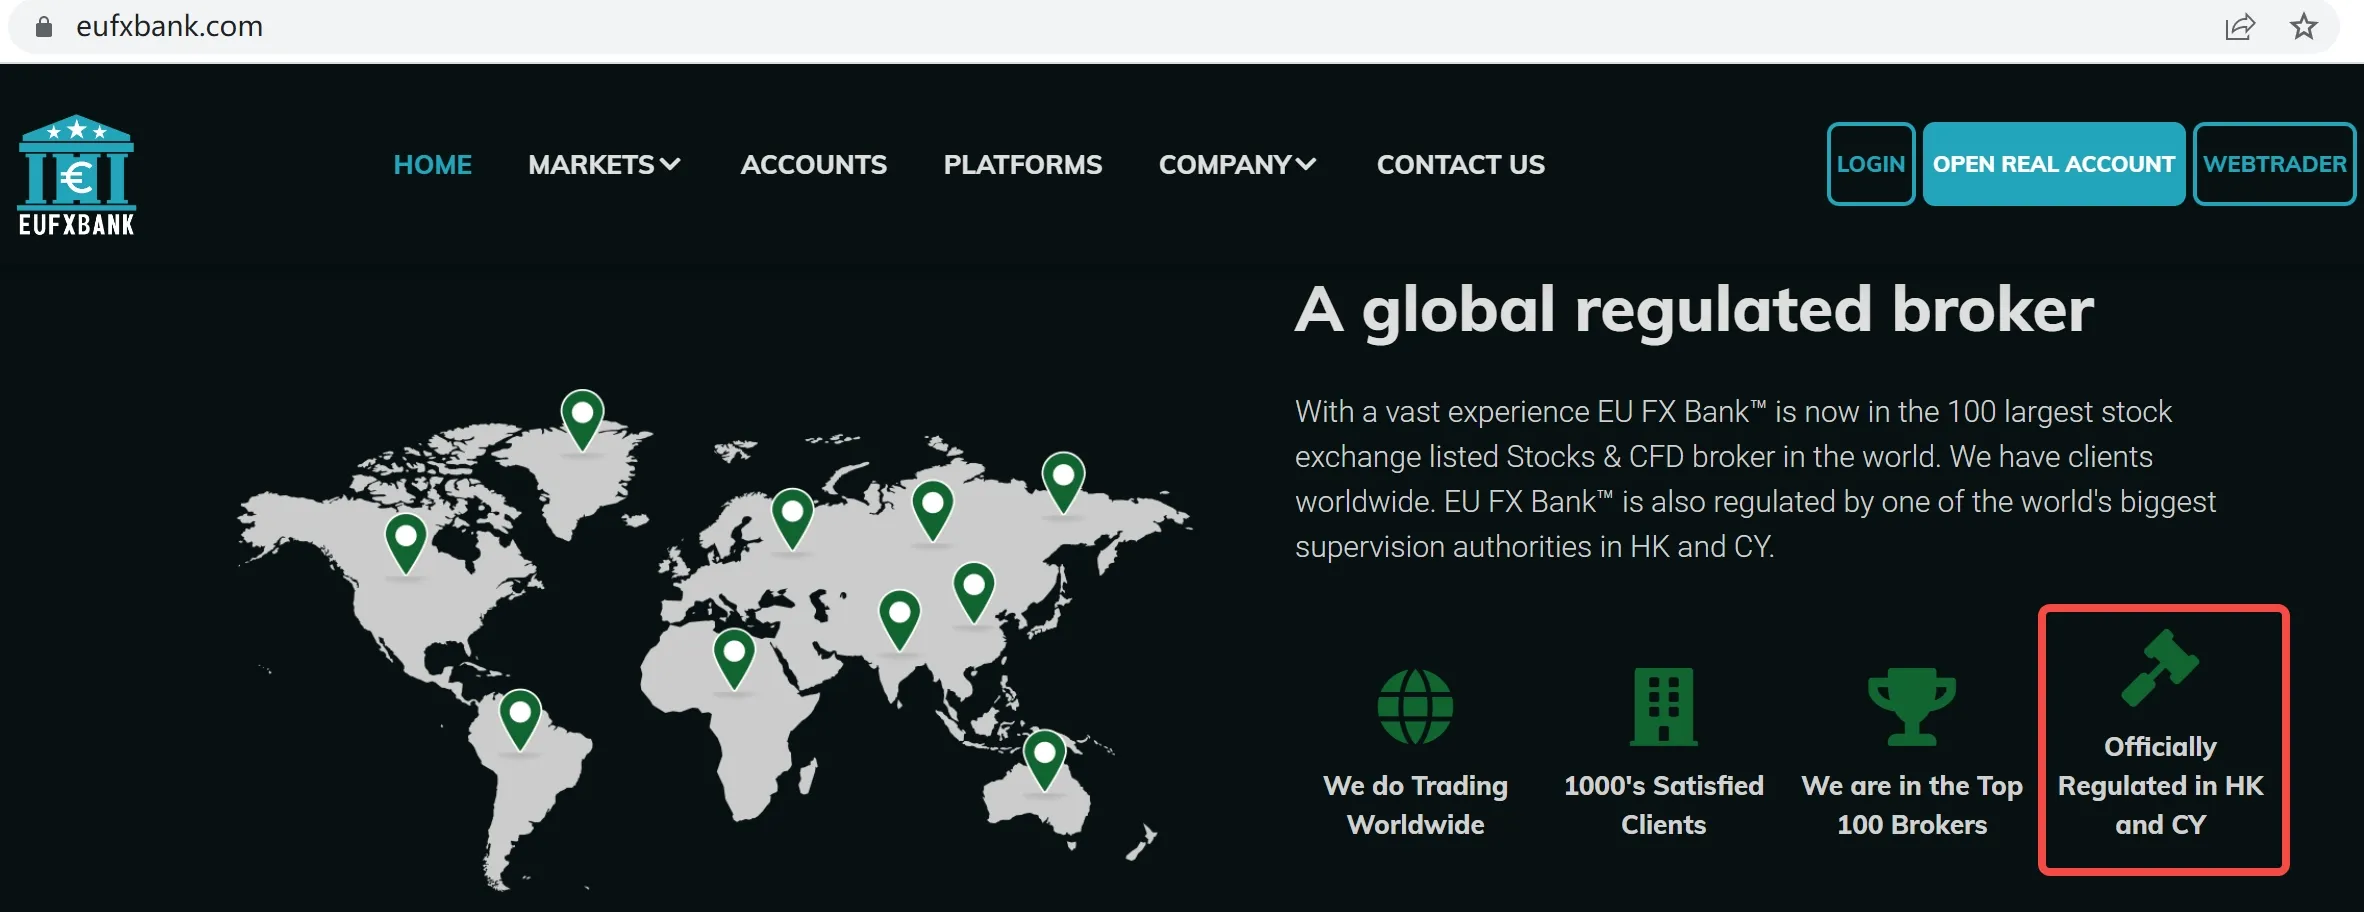Click 'Officially Regulated in HK and CY' text
The width and height of the screenshot is (2364, 912).
(2160, 786)
